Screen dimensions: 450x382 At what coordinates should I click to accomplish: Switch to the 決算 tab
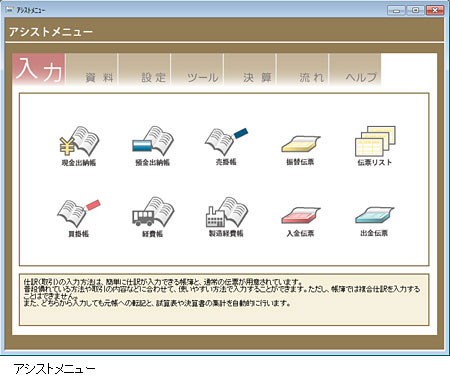250,69
